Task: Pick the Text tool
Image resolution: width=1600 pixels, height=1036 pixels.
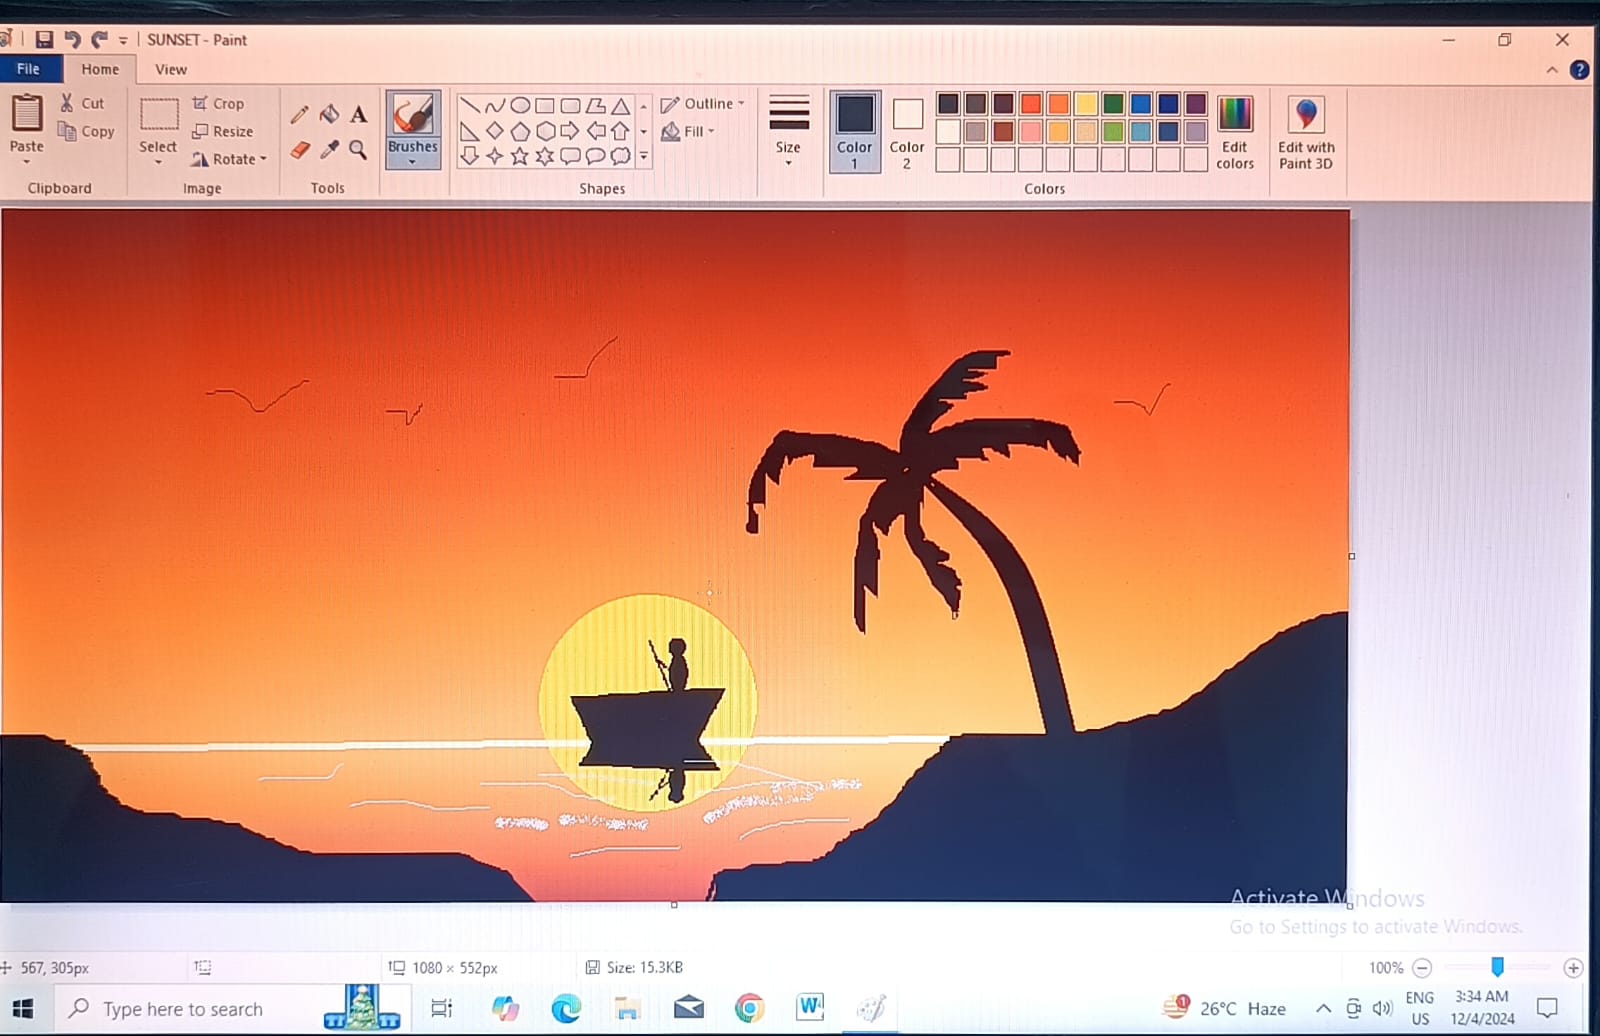Action: tap(358, 115)
